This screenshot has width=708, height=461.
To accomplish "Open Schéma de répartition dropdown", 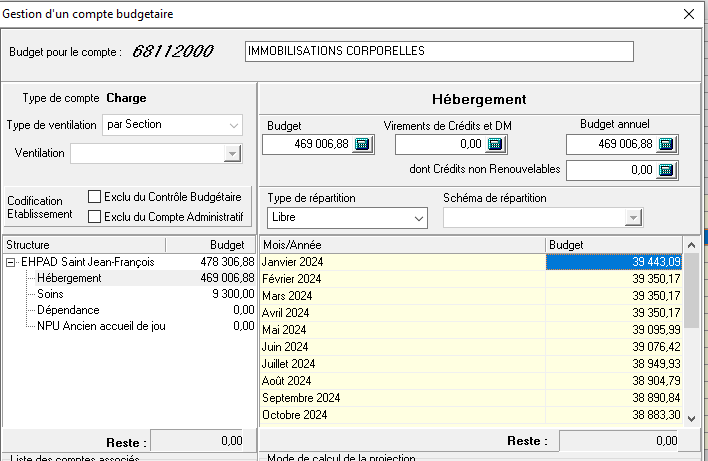I will pos(631,218).
